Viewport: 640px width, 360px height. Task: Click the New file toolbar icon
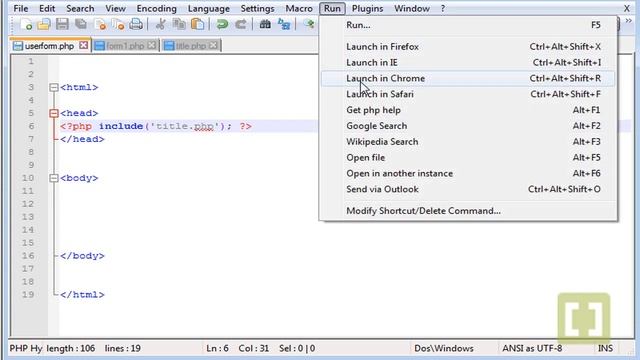tap(26, 24)
